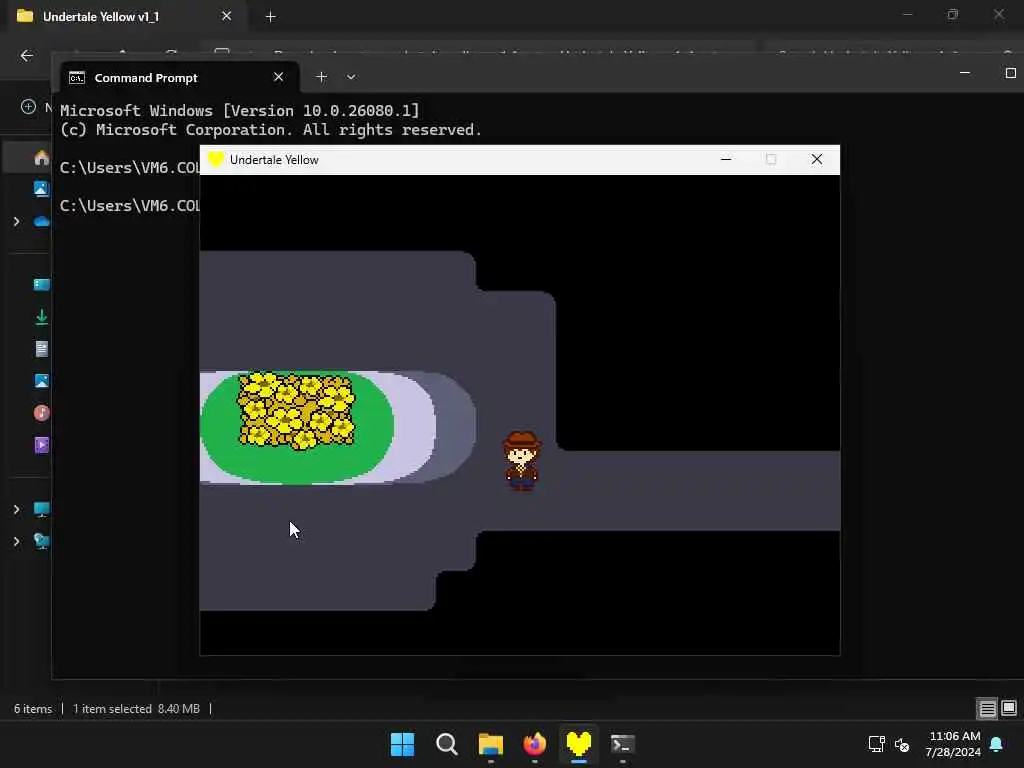
Task: Open notification bell in system tray
Action: tap(997, 744)
